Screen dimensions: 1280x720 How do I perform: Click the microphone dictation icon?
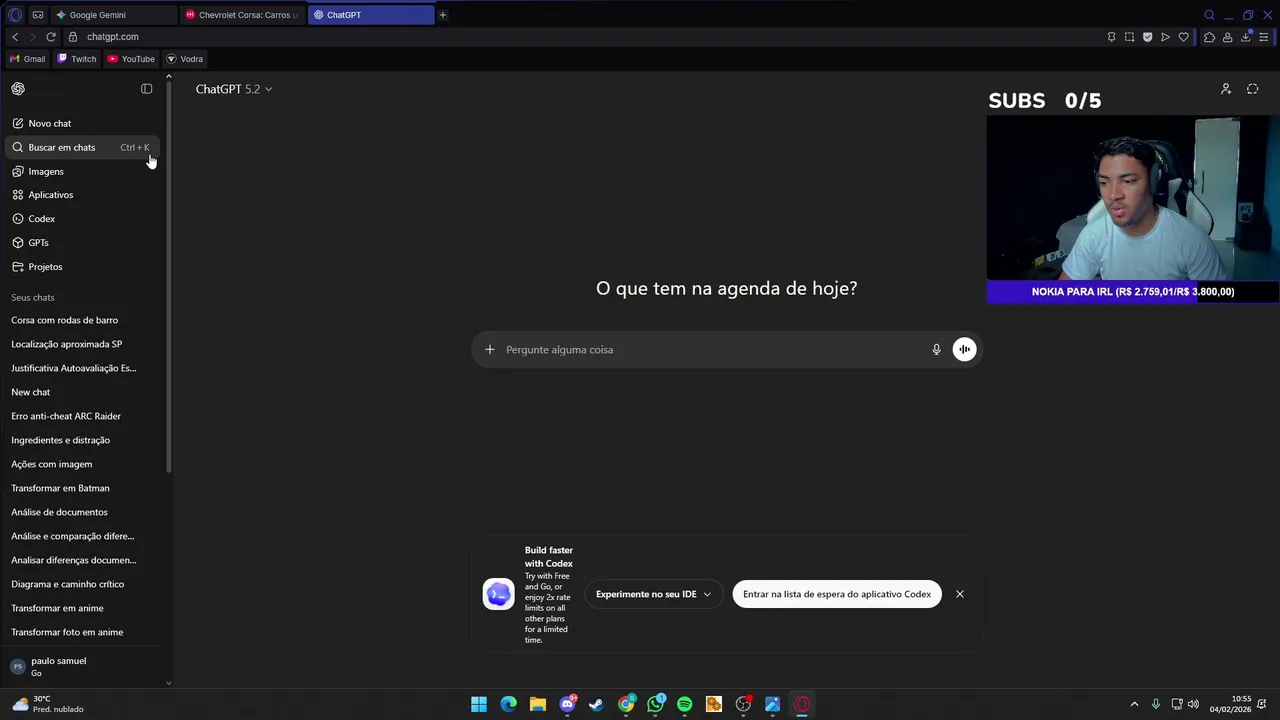(x=936, y=350)
